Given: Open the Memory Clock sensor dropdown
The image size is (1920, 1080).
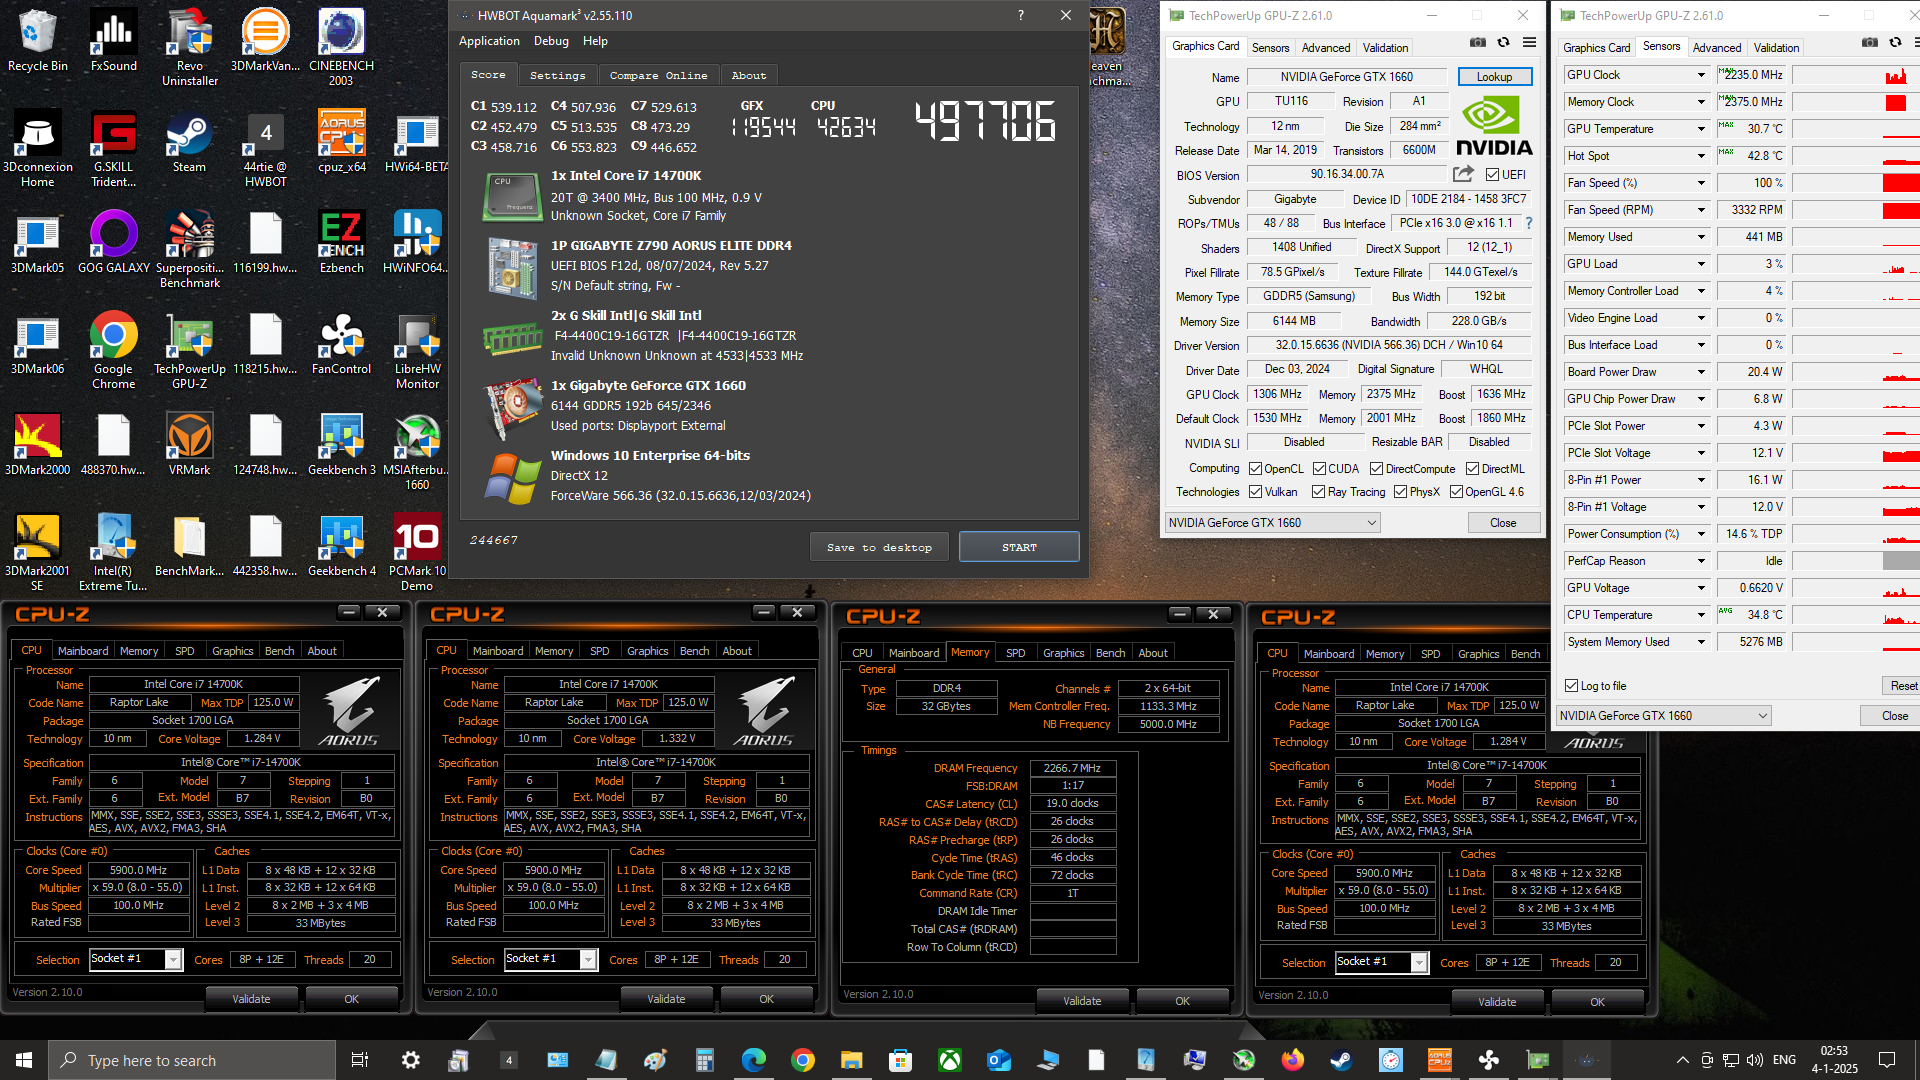Looking at the screenshot, I should point(1700,102).
